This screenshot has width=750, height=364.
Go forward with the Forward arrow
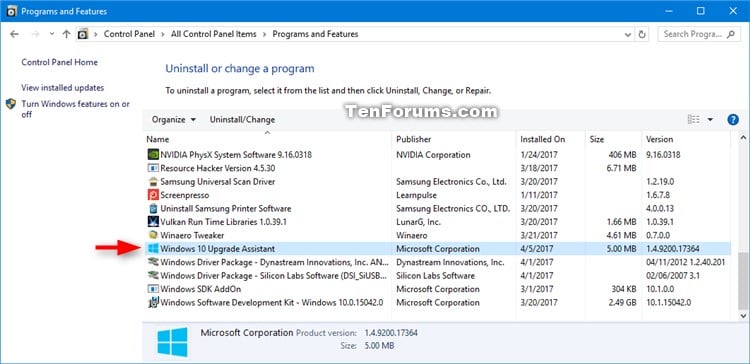pos(35,34)
